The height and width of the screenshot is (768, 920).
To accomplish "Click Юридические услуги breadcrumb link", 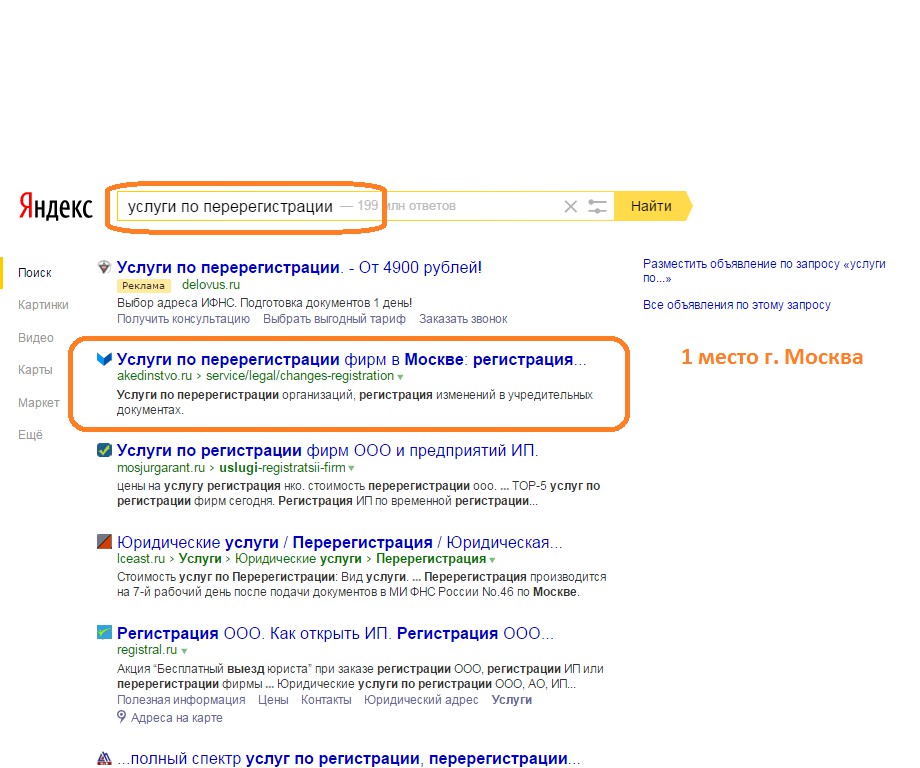I will (298, 559).
